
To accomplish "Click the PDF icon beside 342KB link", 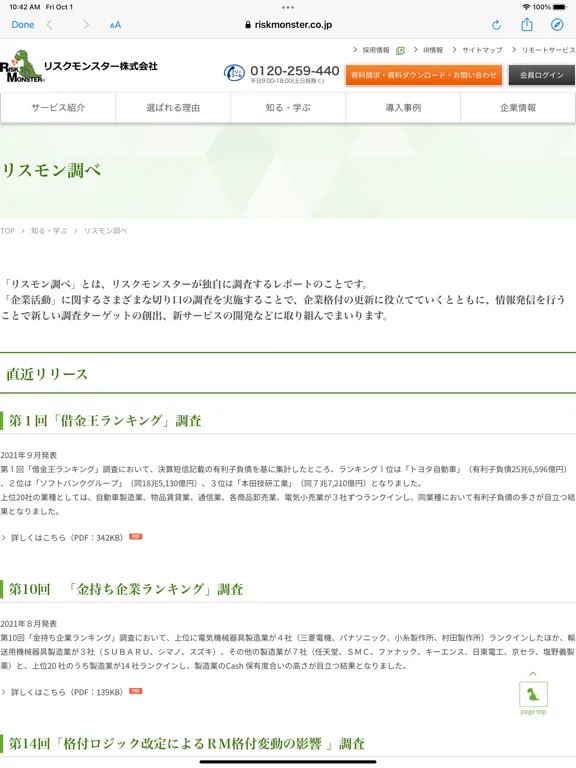I will click(x=136, y=537).
